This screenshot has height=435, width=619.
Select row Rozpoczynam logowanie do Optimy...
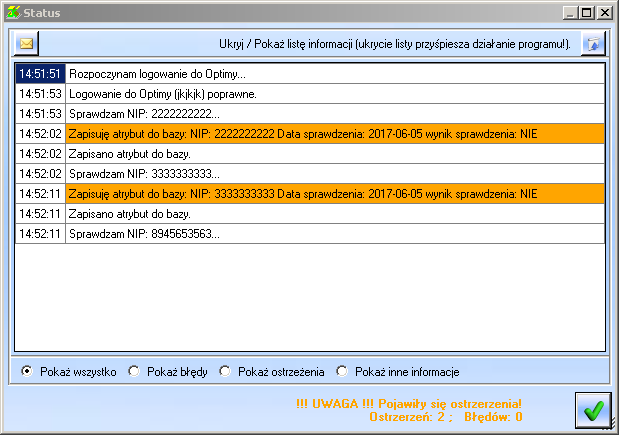(335, 74)
